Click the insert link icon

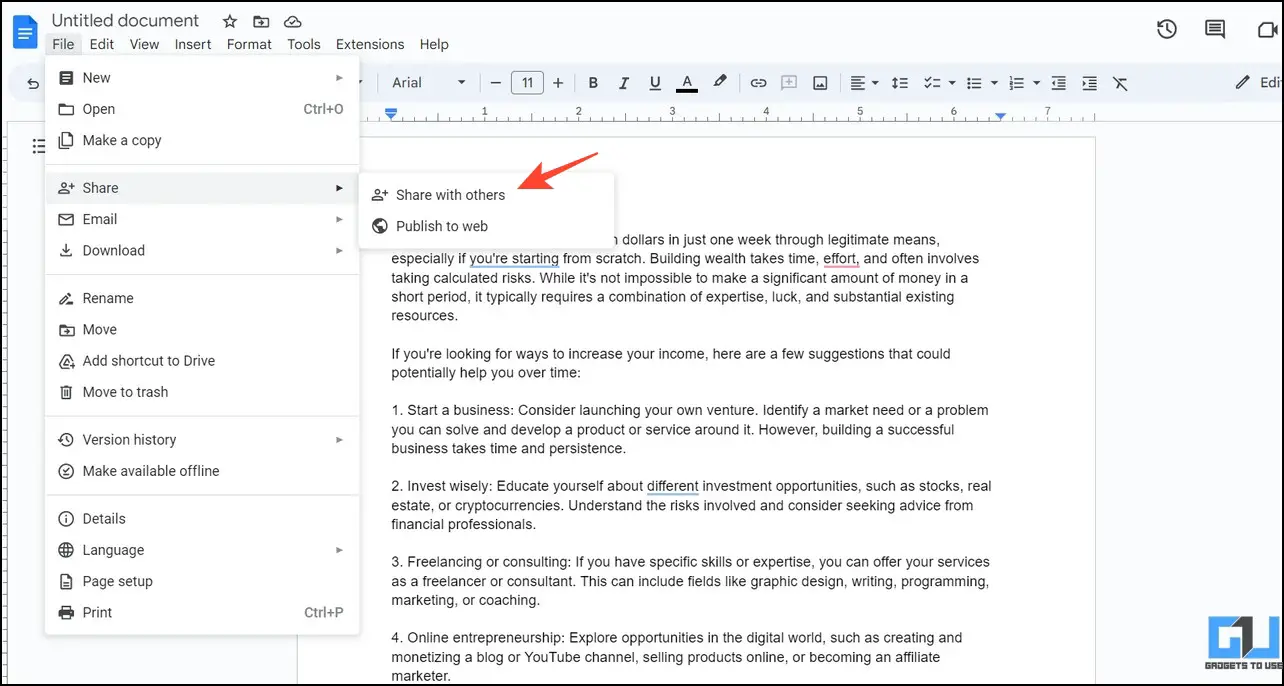pos(758,83)
